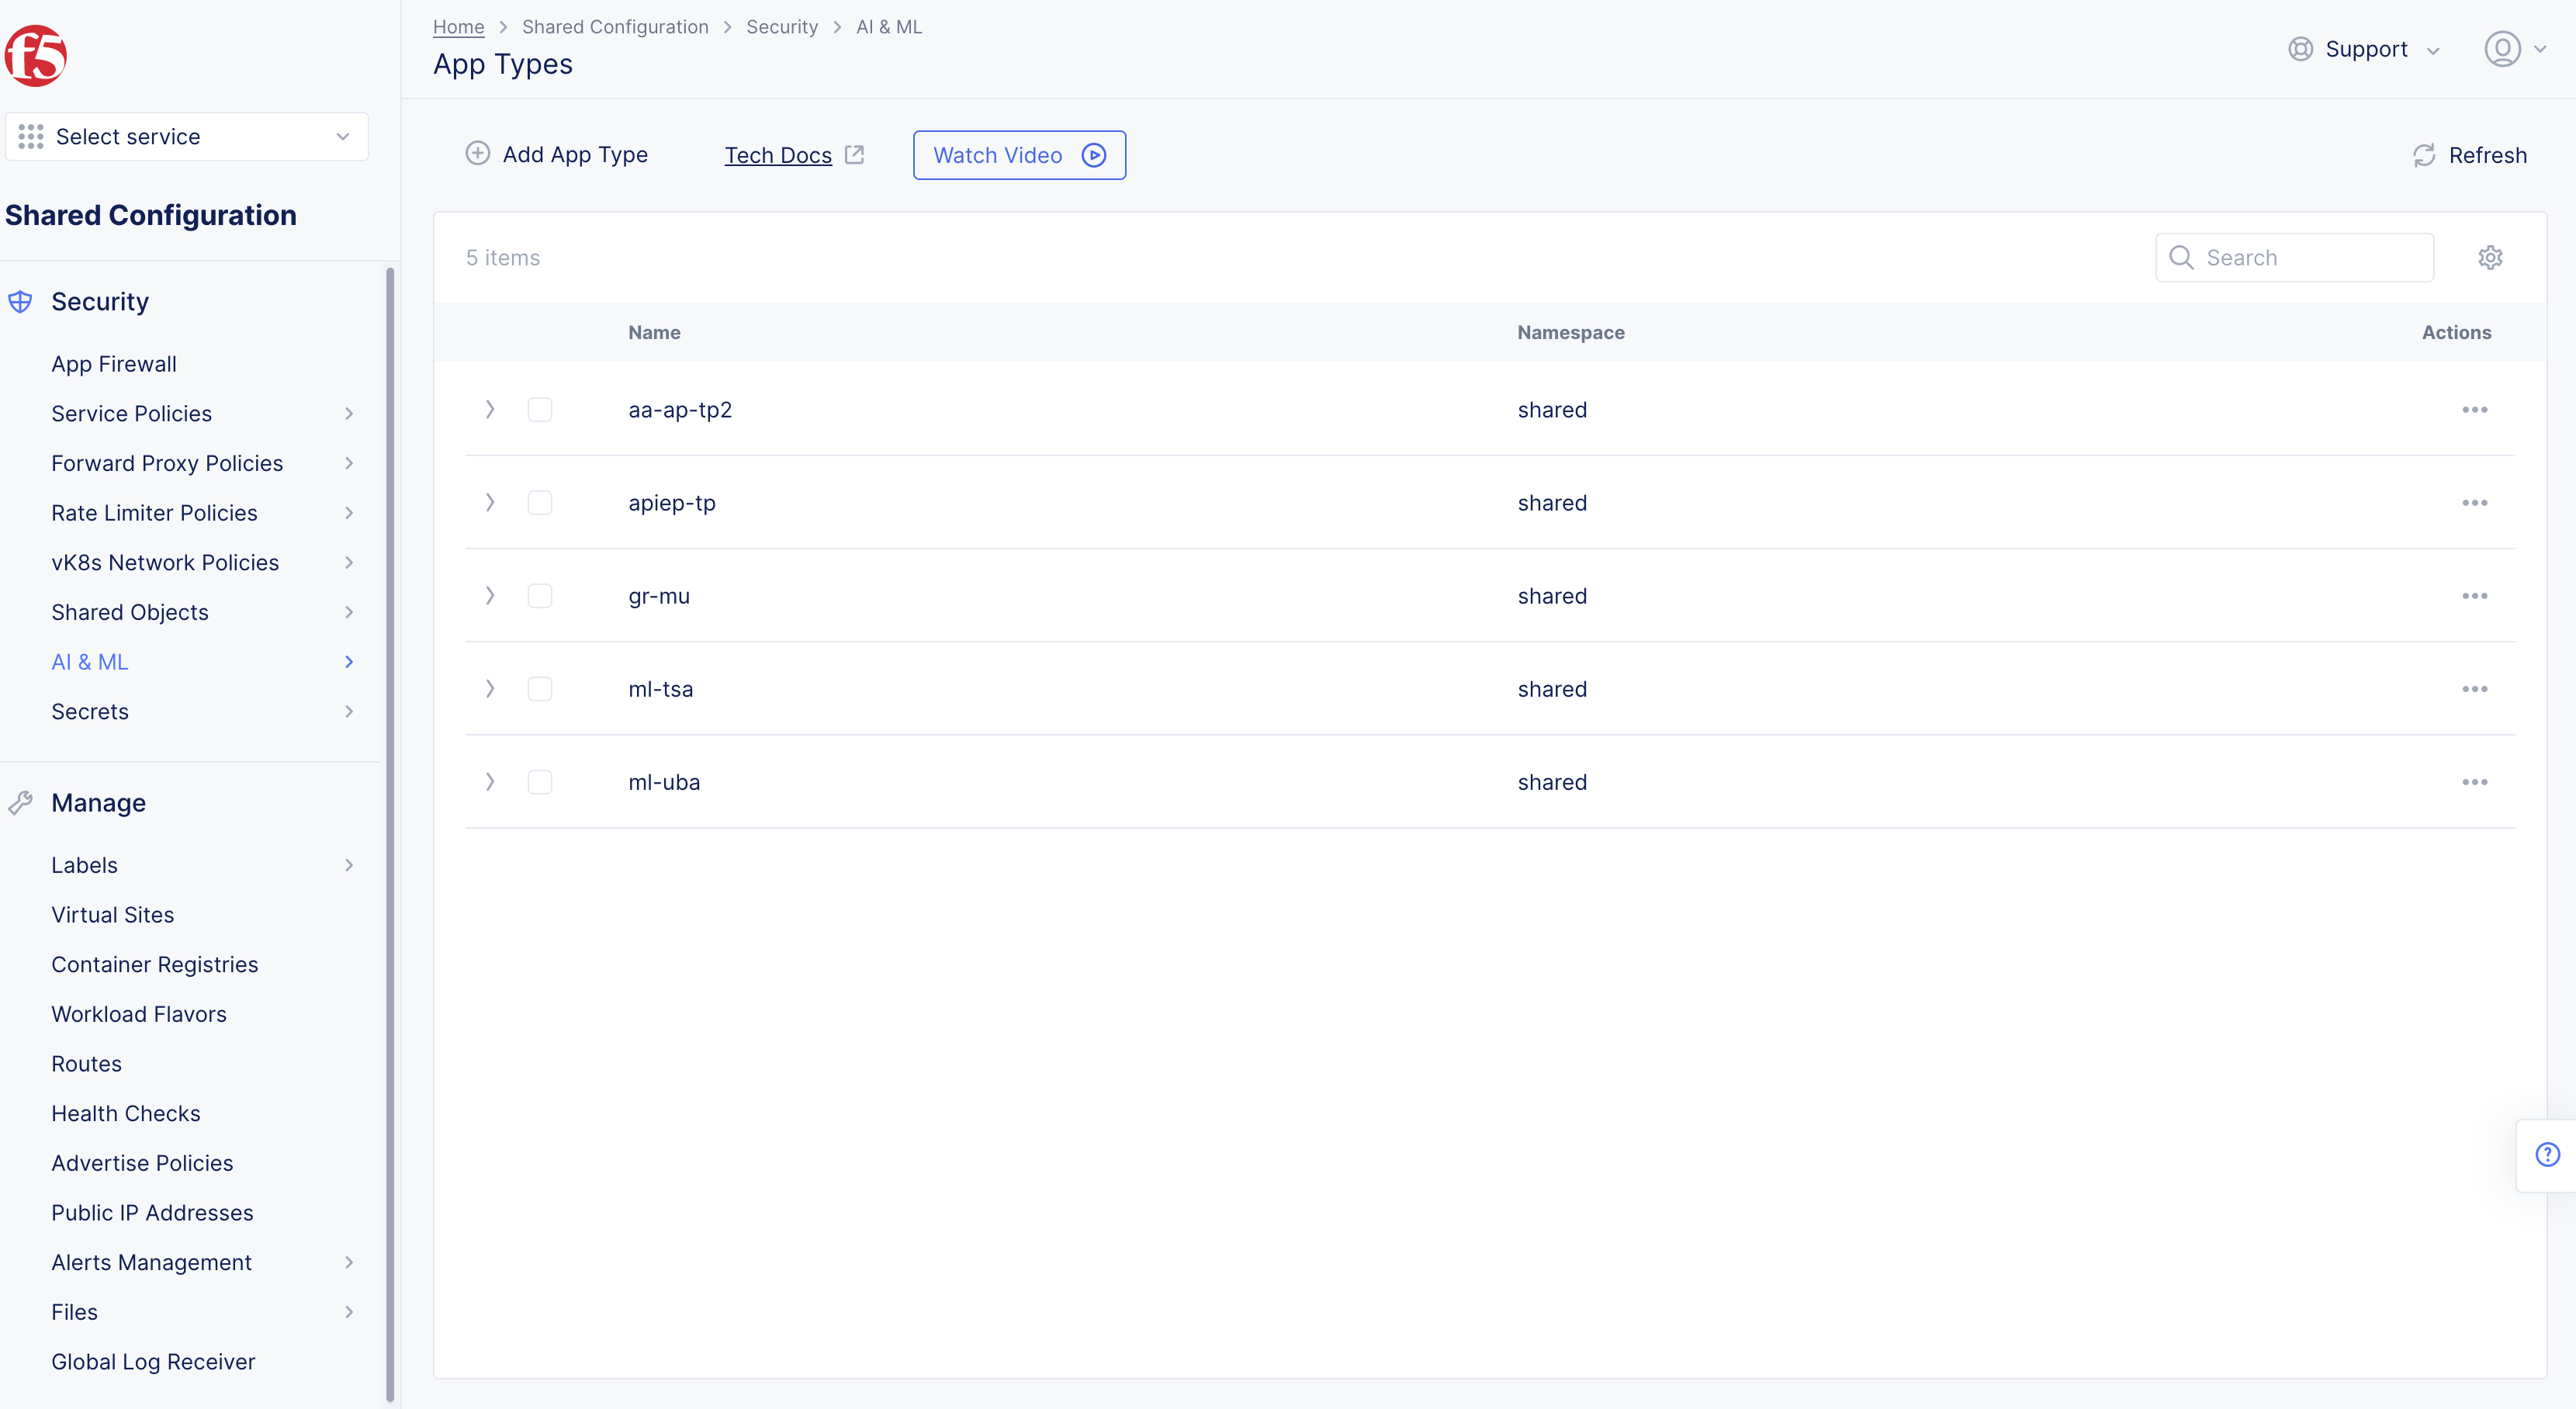Click the Watch Video button

[x=1019, y=155]
